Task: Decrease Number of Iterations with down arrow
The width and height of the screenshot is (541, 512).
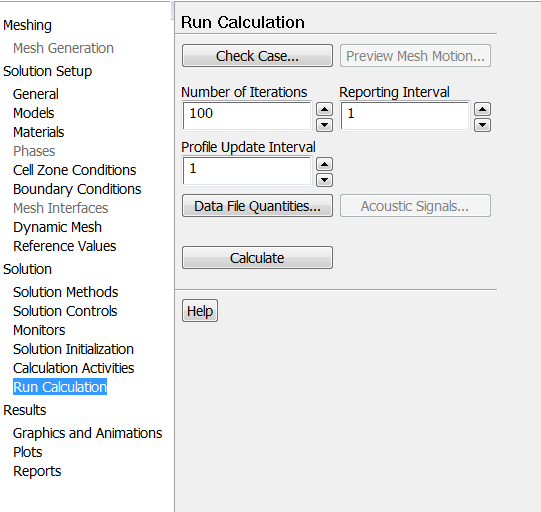Action: 324,125
